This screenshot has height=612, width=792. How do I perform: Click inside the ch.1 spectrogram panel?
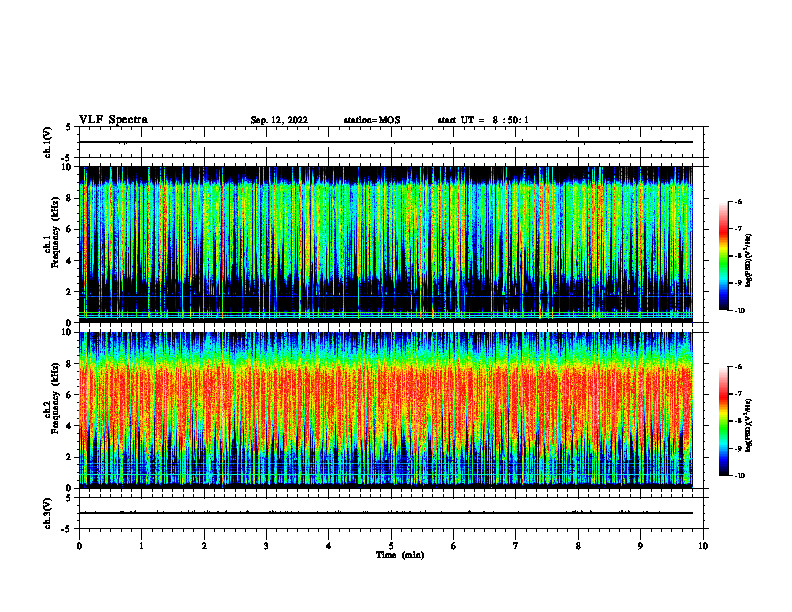(x=386, y=244)
